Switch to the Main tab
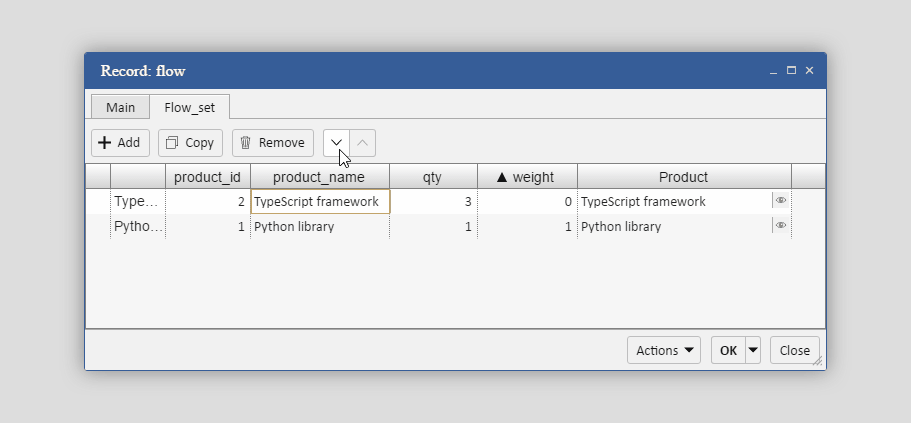Screen dimensions: 911x423 [120, 108]
